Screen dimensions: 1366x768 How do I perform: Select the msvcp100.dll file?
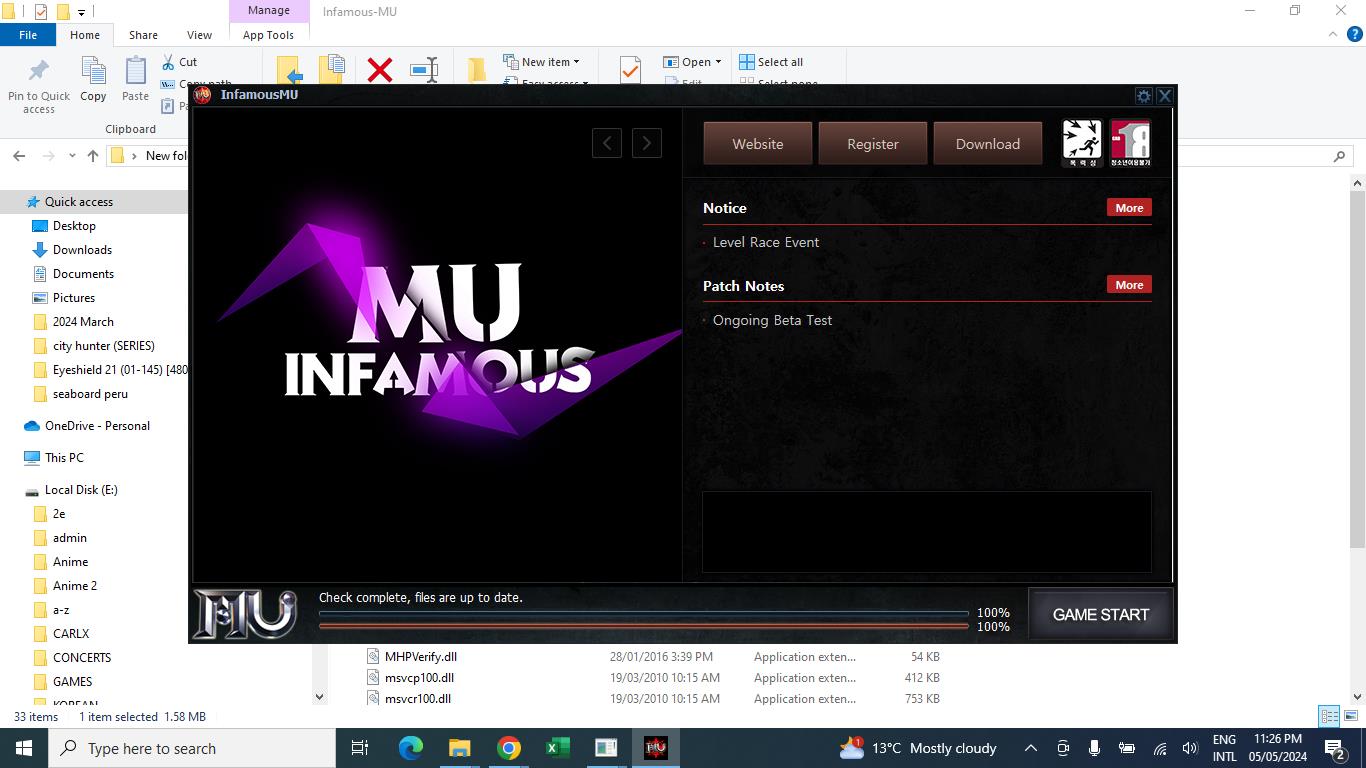click(419, 678)
